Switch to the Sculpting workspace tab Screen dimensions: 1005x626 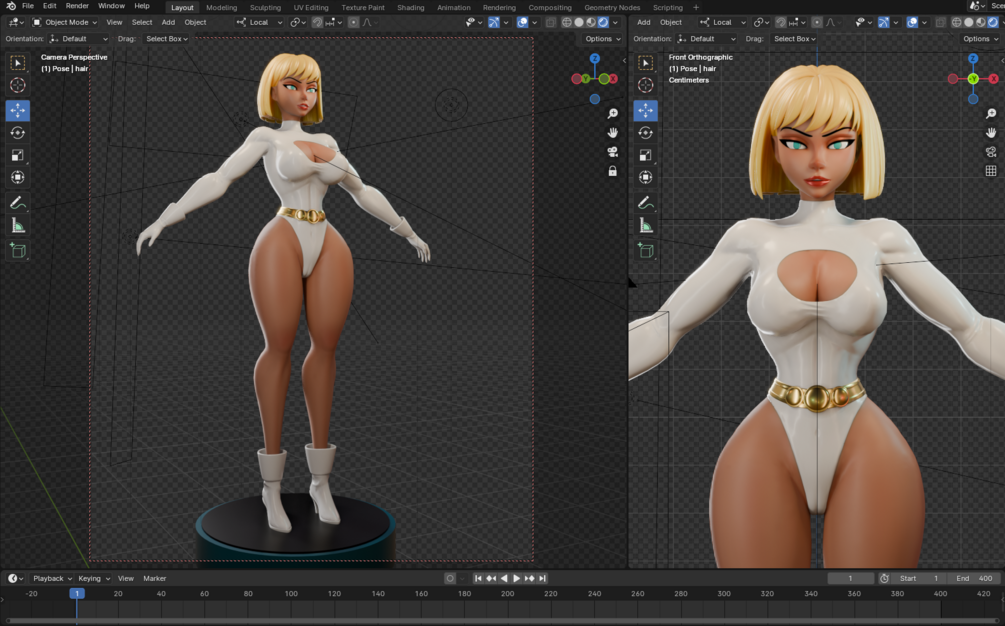265,8
